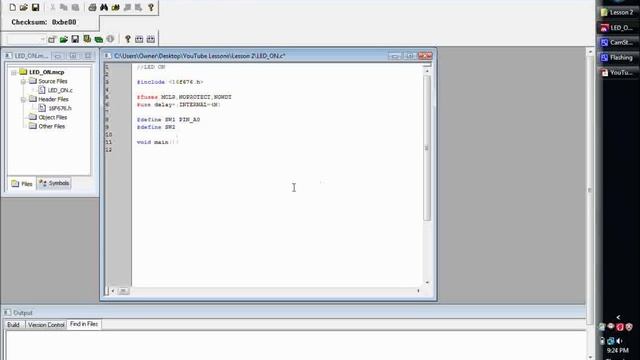Viewport: 640px width, 360px height.
Task: Click the Save File floppy icon in top toolbar
Action: point(36,7)
